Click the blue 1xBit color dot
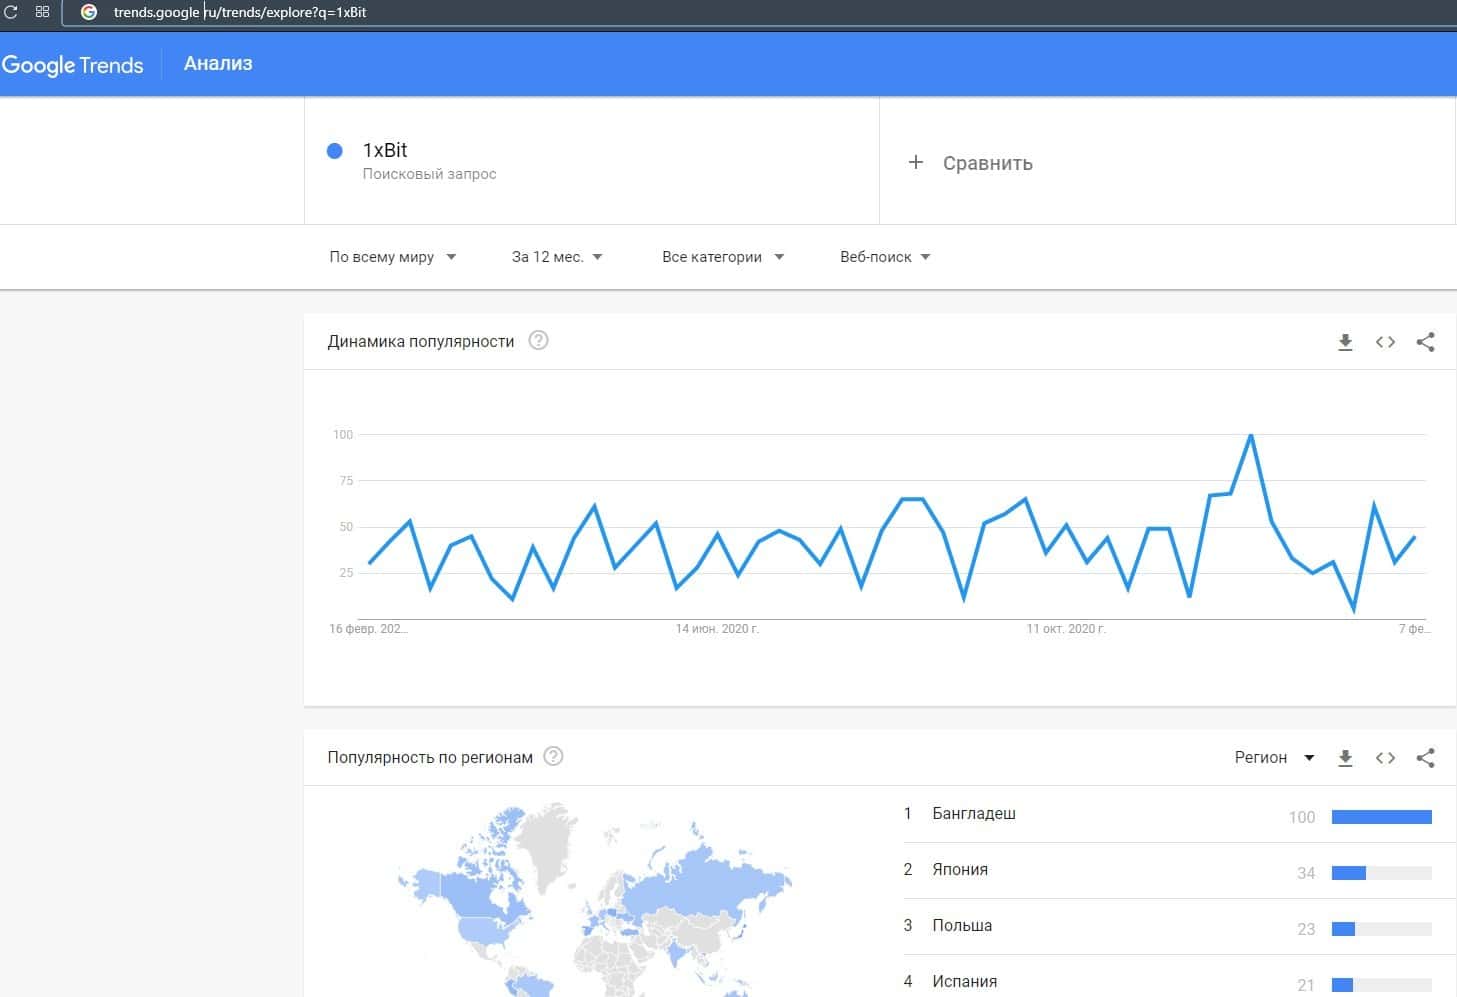This screenshot has height=997, width=1457. point(335,151)
